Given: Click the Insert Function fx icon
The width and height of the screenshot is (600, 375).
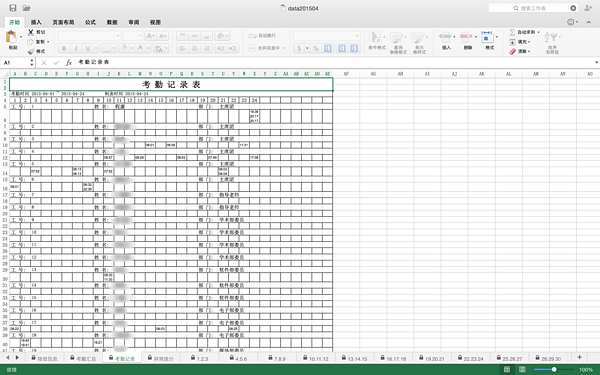Looking at the screenshot, I should (68, 62).
